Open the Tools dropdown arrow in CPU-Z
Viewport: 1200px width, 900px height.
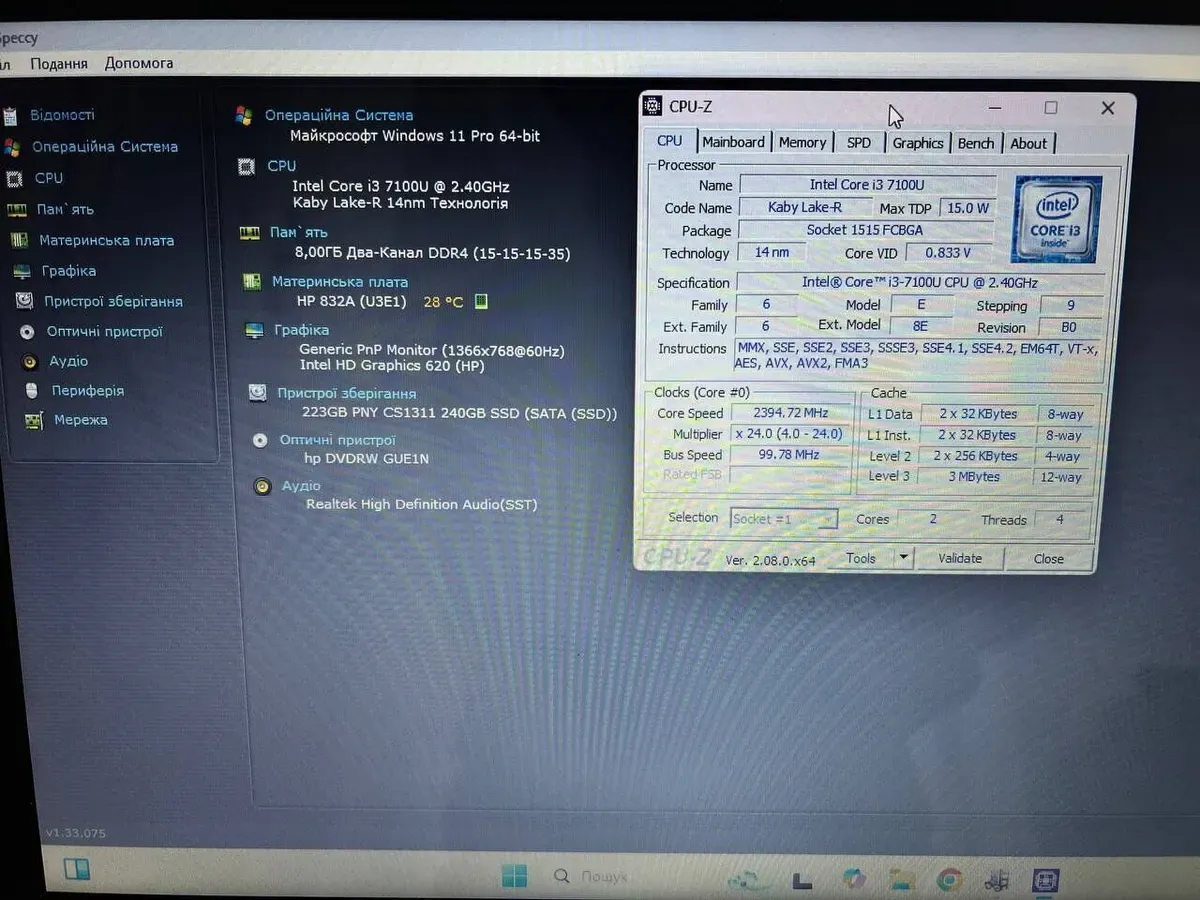(x=903, y=558)
